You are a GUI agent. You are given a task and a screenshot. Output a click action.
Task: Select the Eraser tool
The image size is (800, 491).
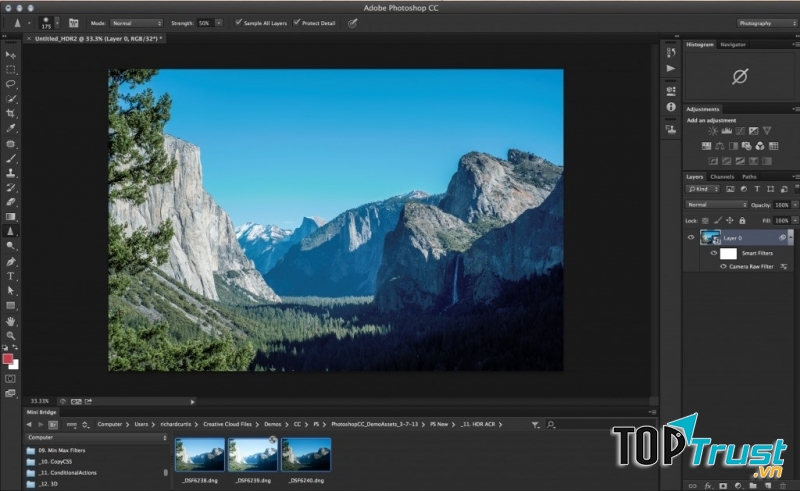(10, 202)
